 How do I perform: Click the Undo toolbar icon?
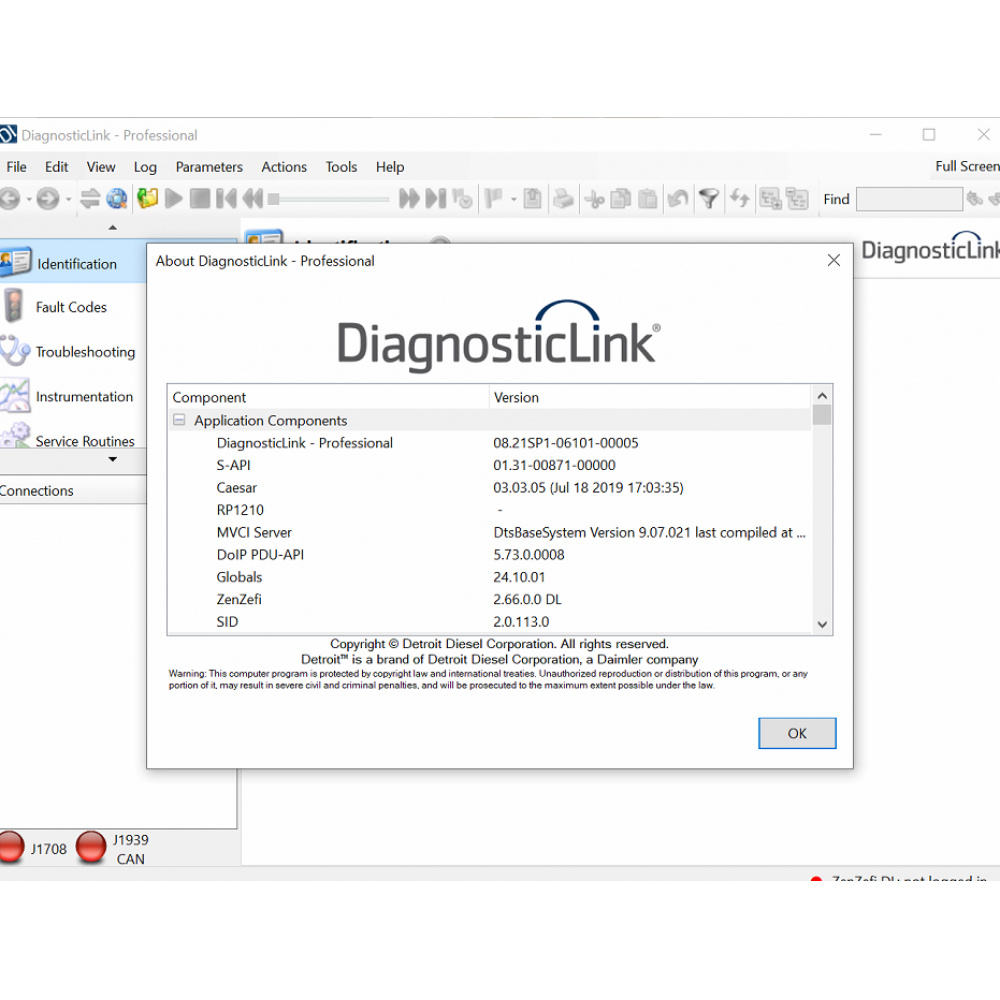click(678, 200)
